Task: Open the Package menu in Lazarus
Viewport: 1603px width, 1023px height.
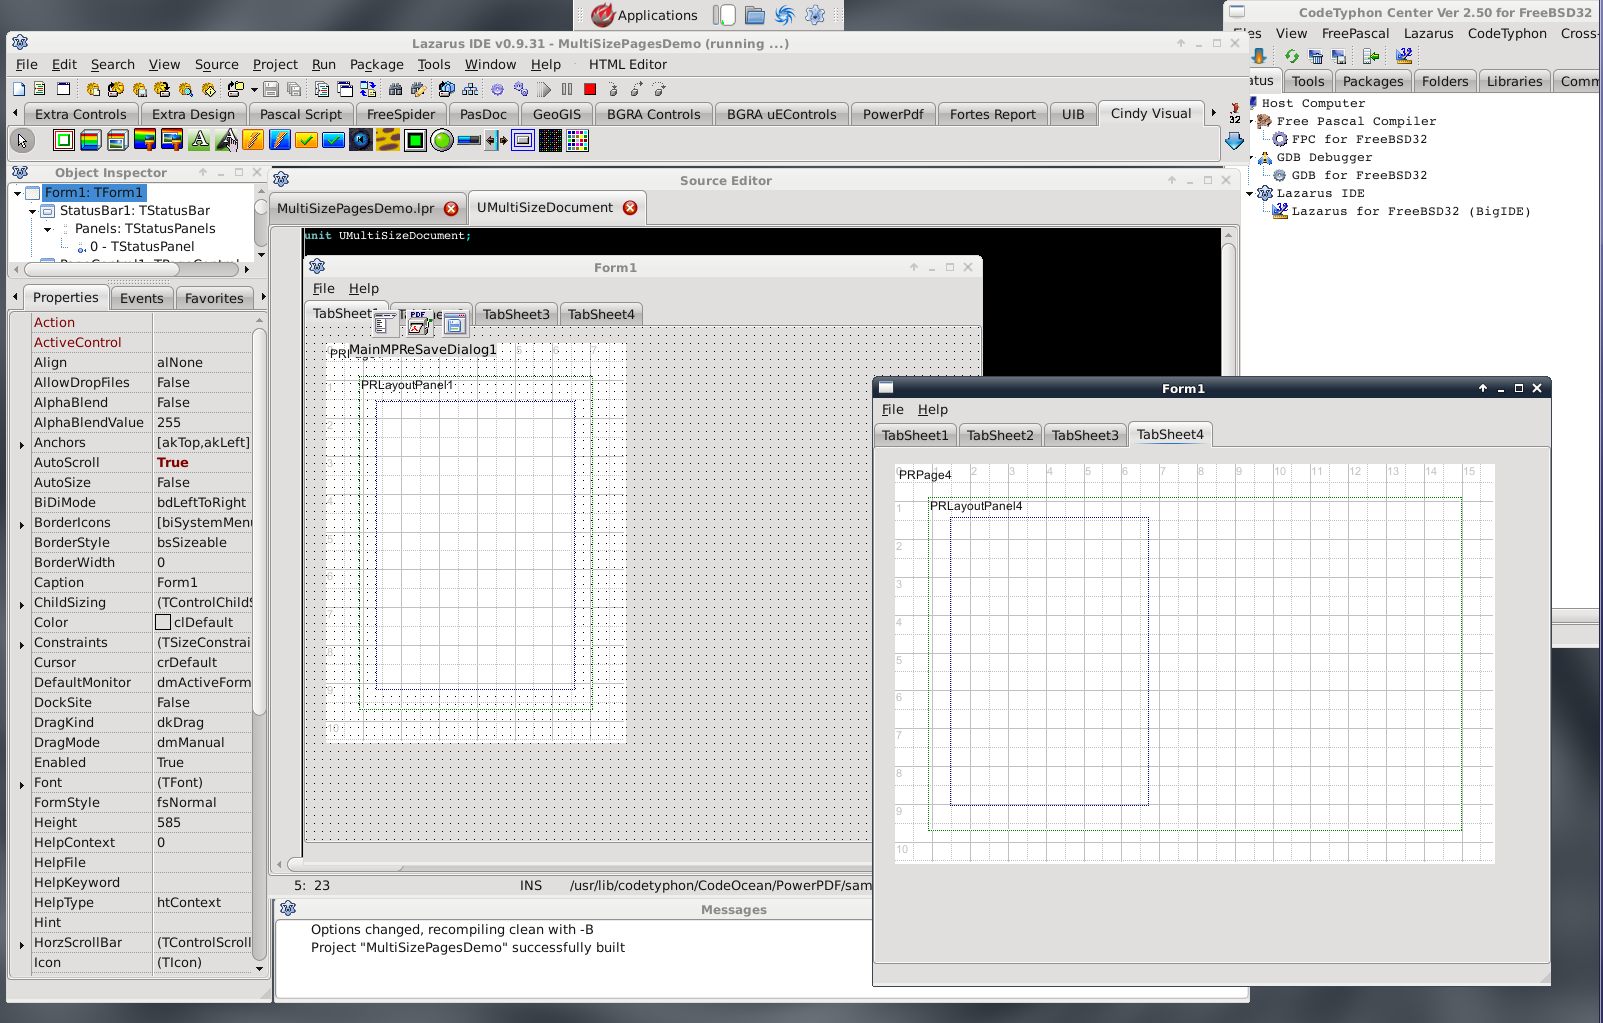Action: pos(377,64)
